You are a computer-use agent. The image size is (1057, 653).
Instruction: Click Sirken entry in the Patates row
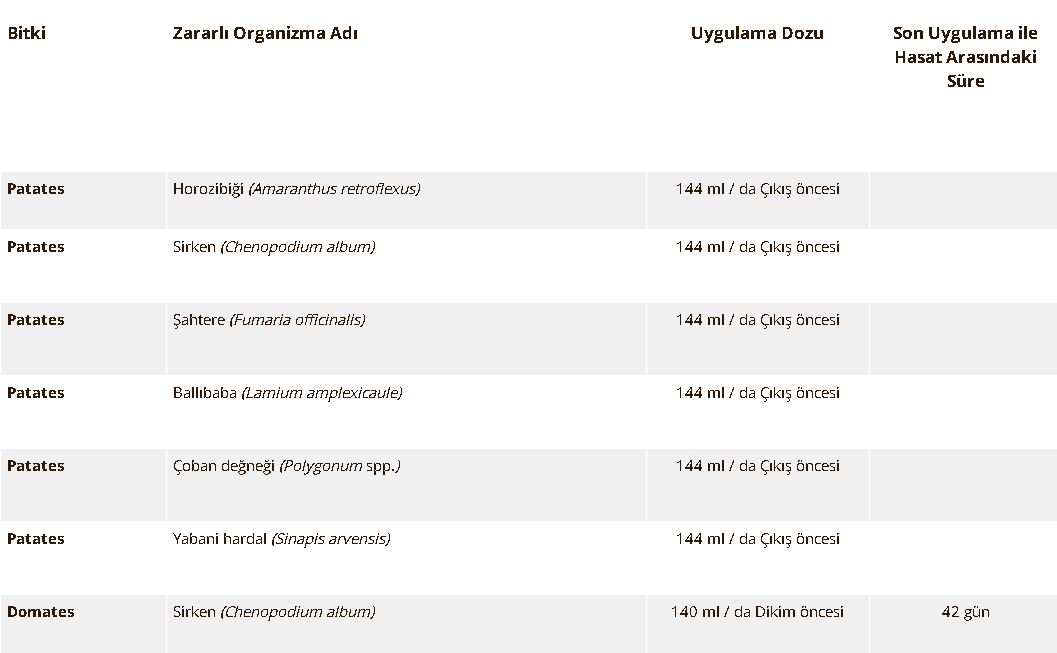(x=274, y=247)
